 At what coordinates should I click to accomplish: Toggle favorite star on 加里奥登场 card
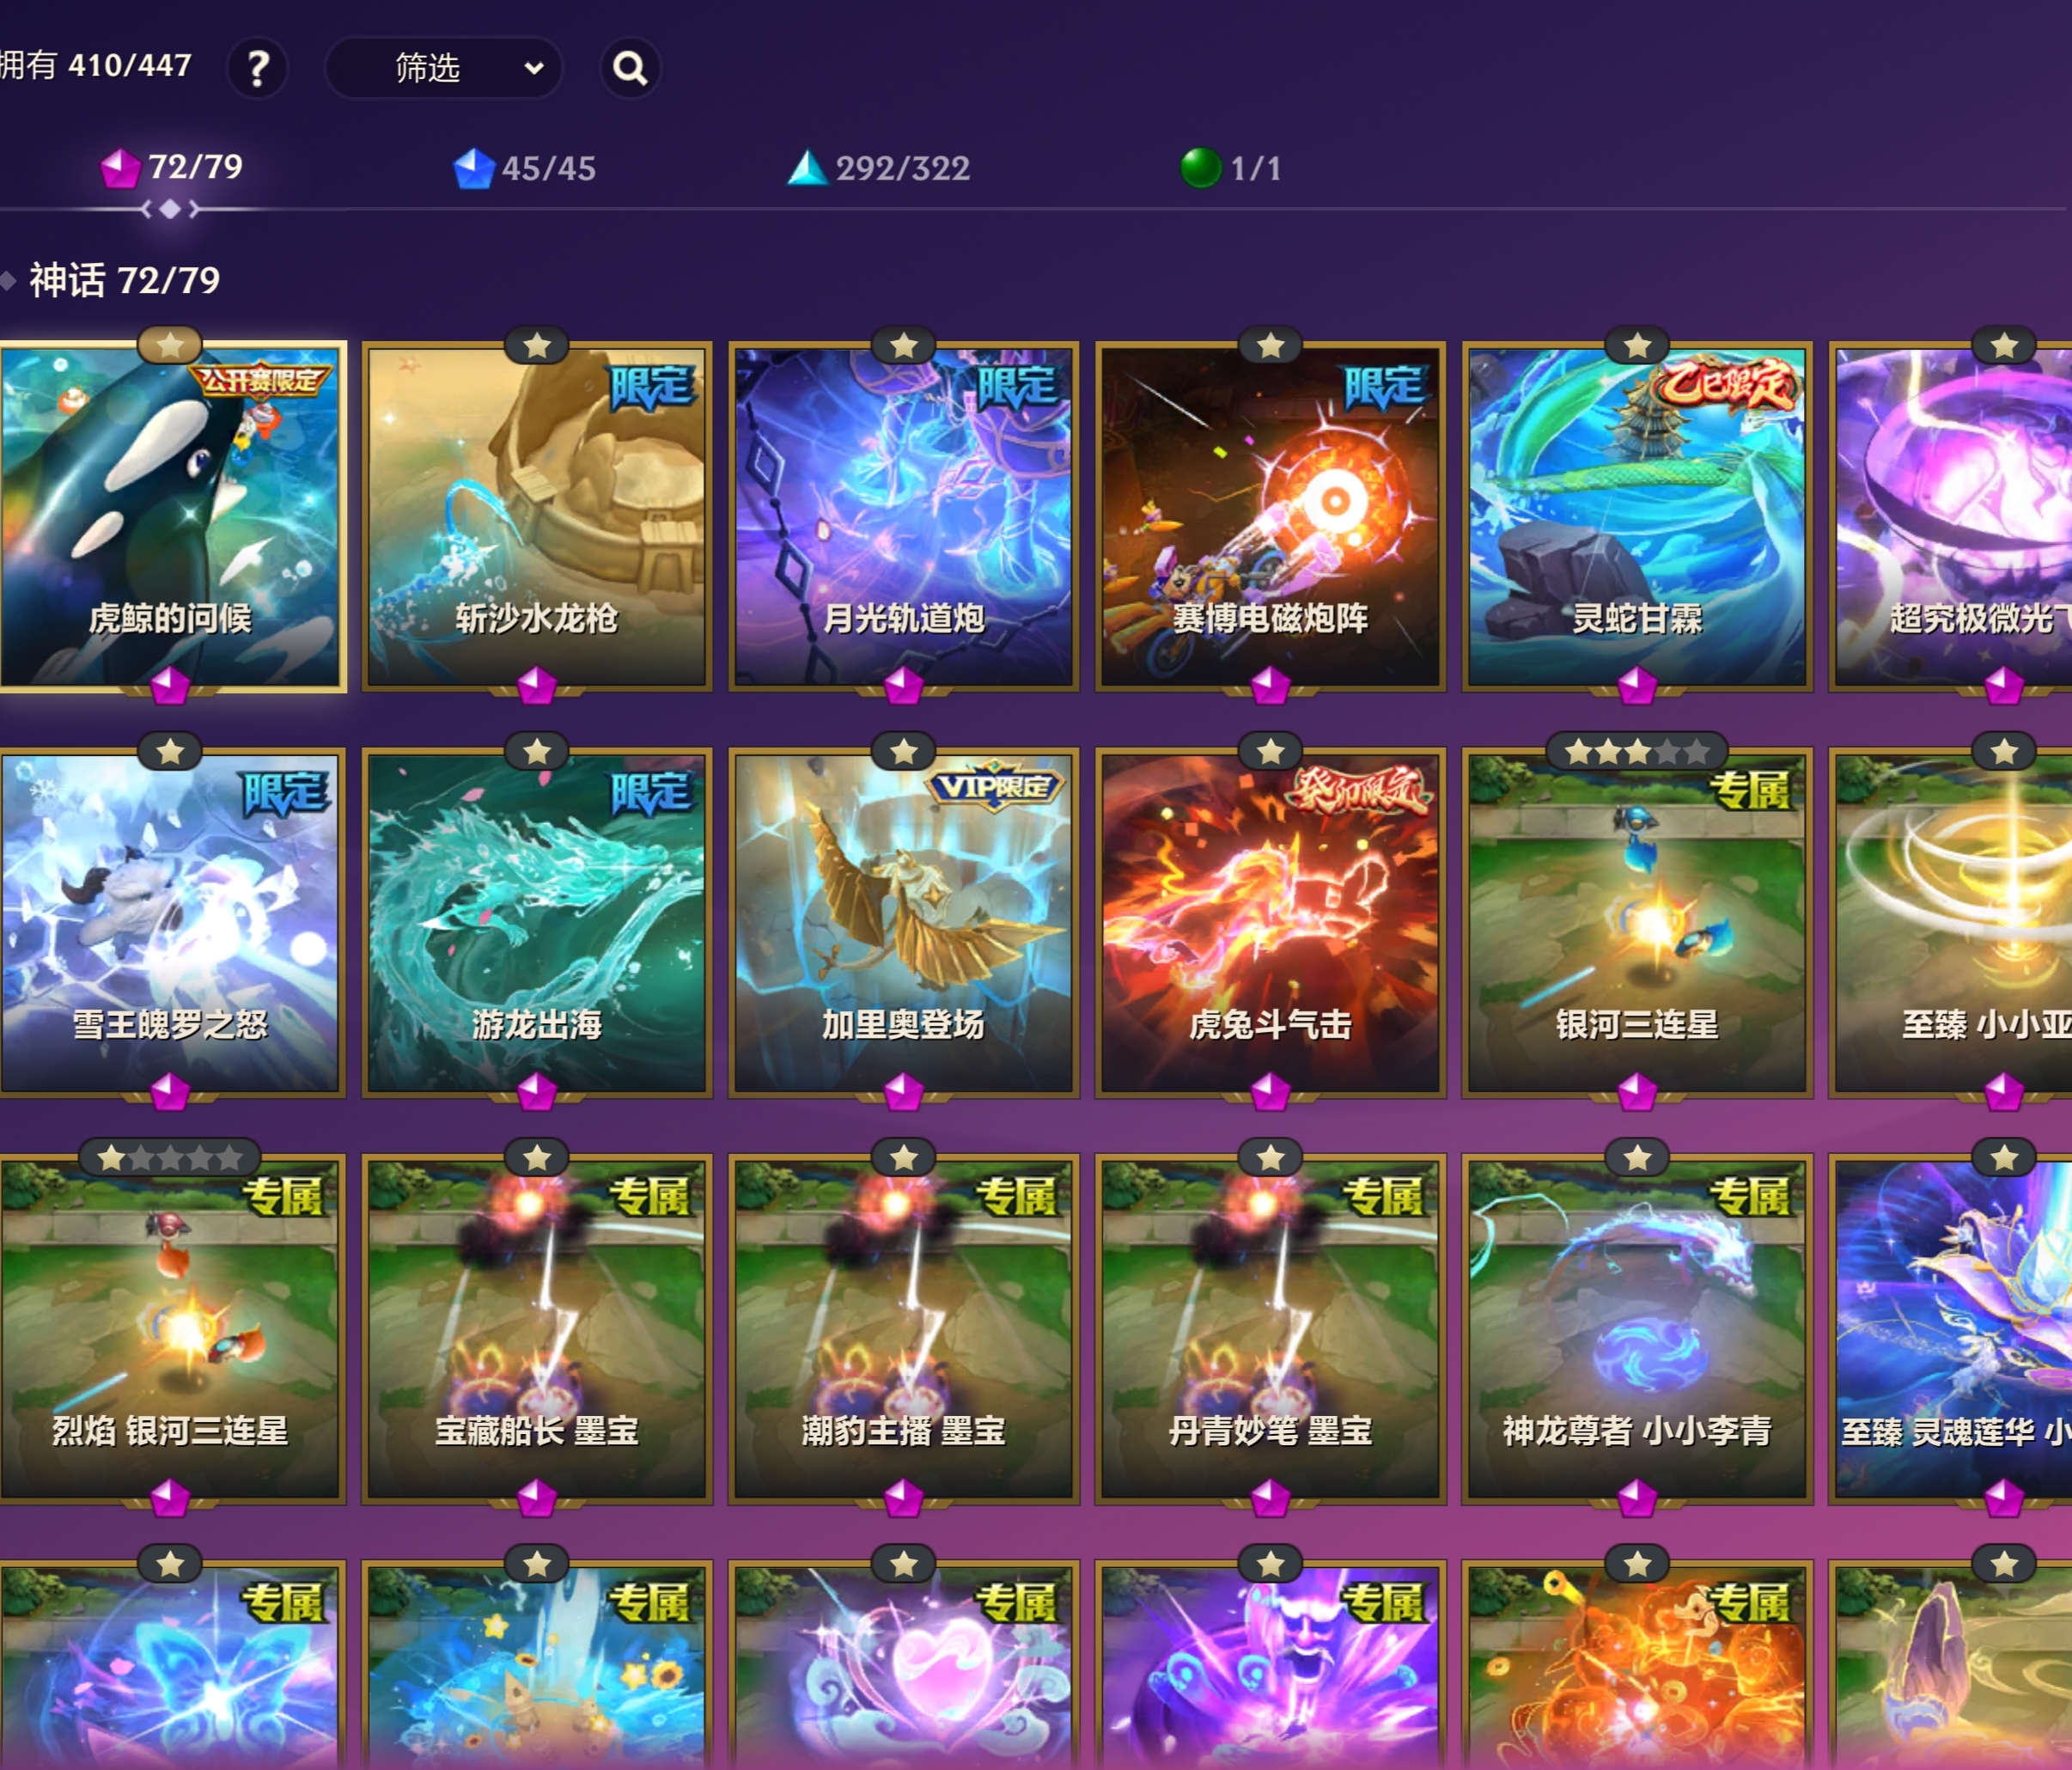(904, 752)
